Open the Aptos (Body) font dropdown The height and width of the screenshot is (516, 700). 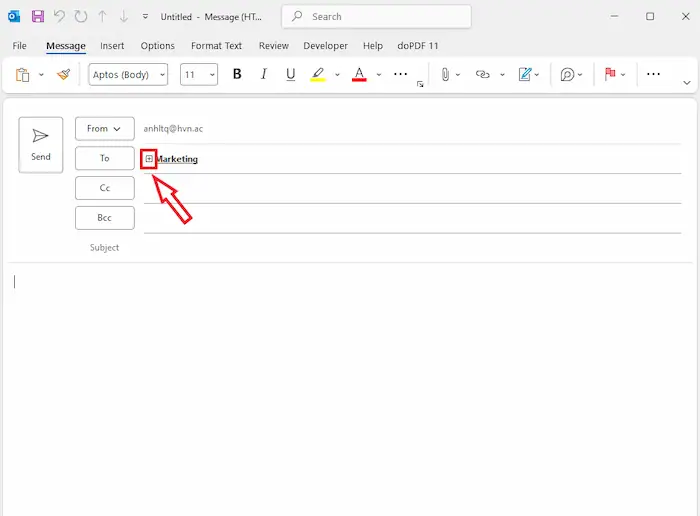(128, 74)
